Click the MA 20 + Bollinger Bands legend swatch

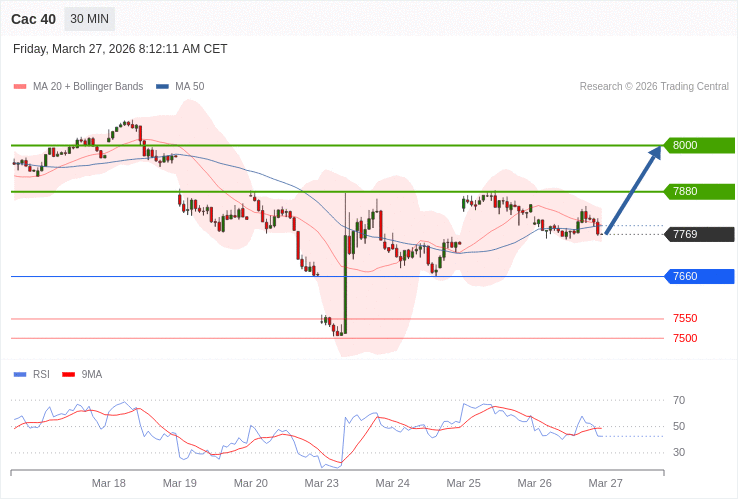20,87
